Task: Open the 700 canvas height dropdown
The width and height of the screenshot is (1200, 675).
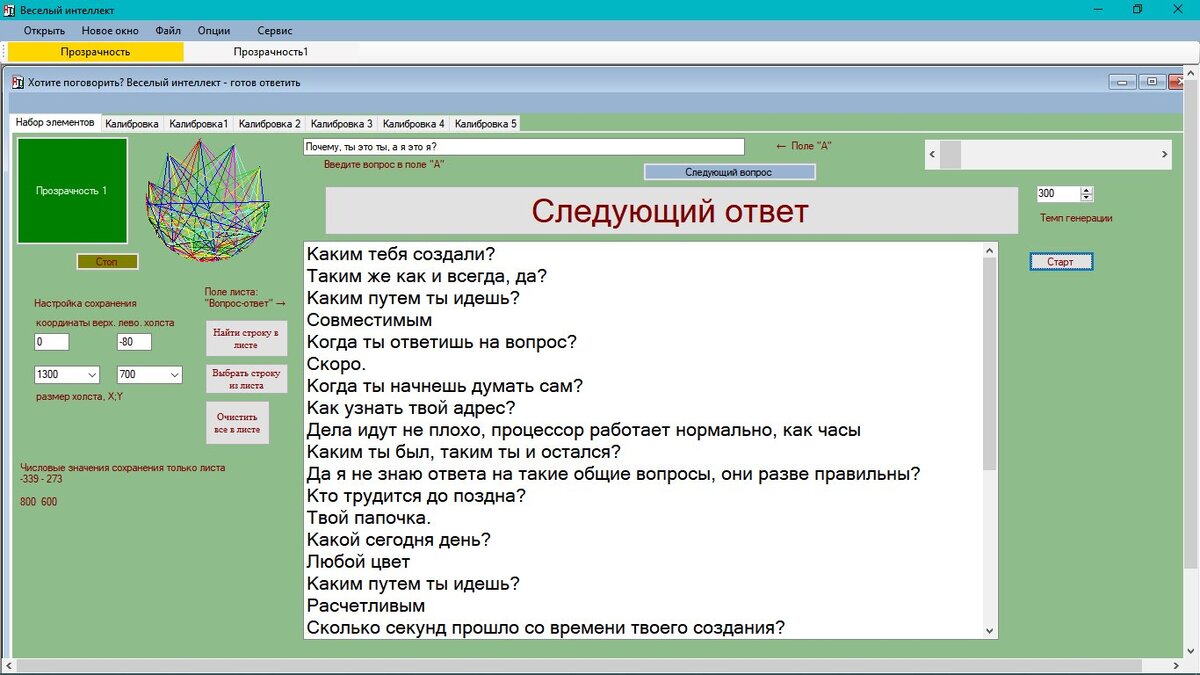Action: [174, 374]
